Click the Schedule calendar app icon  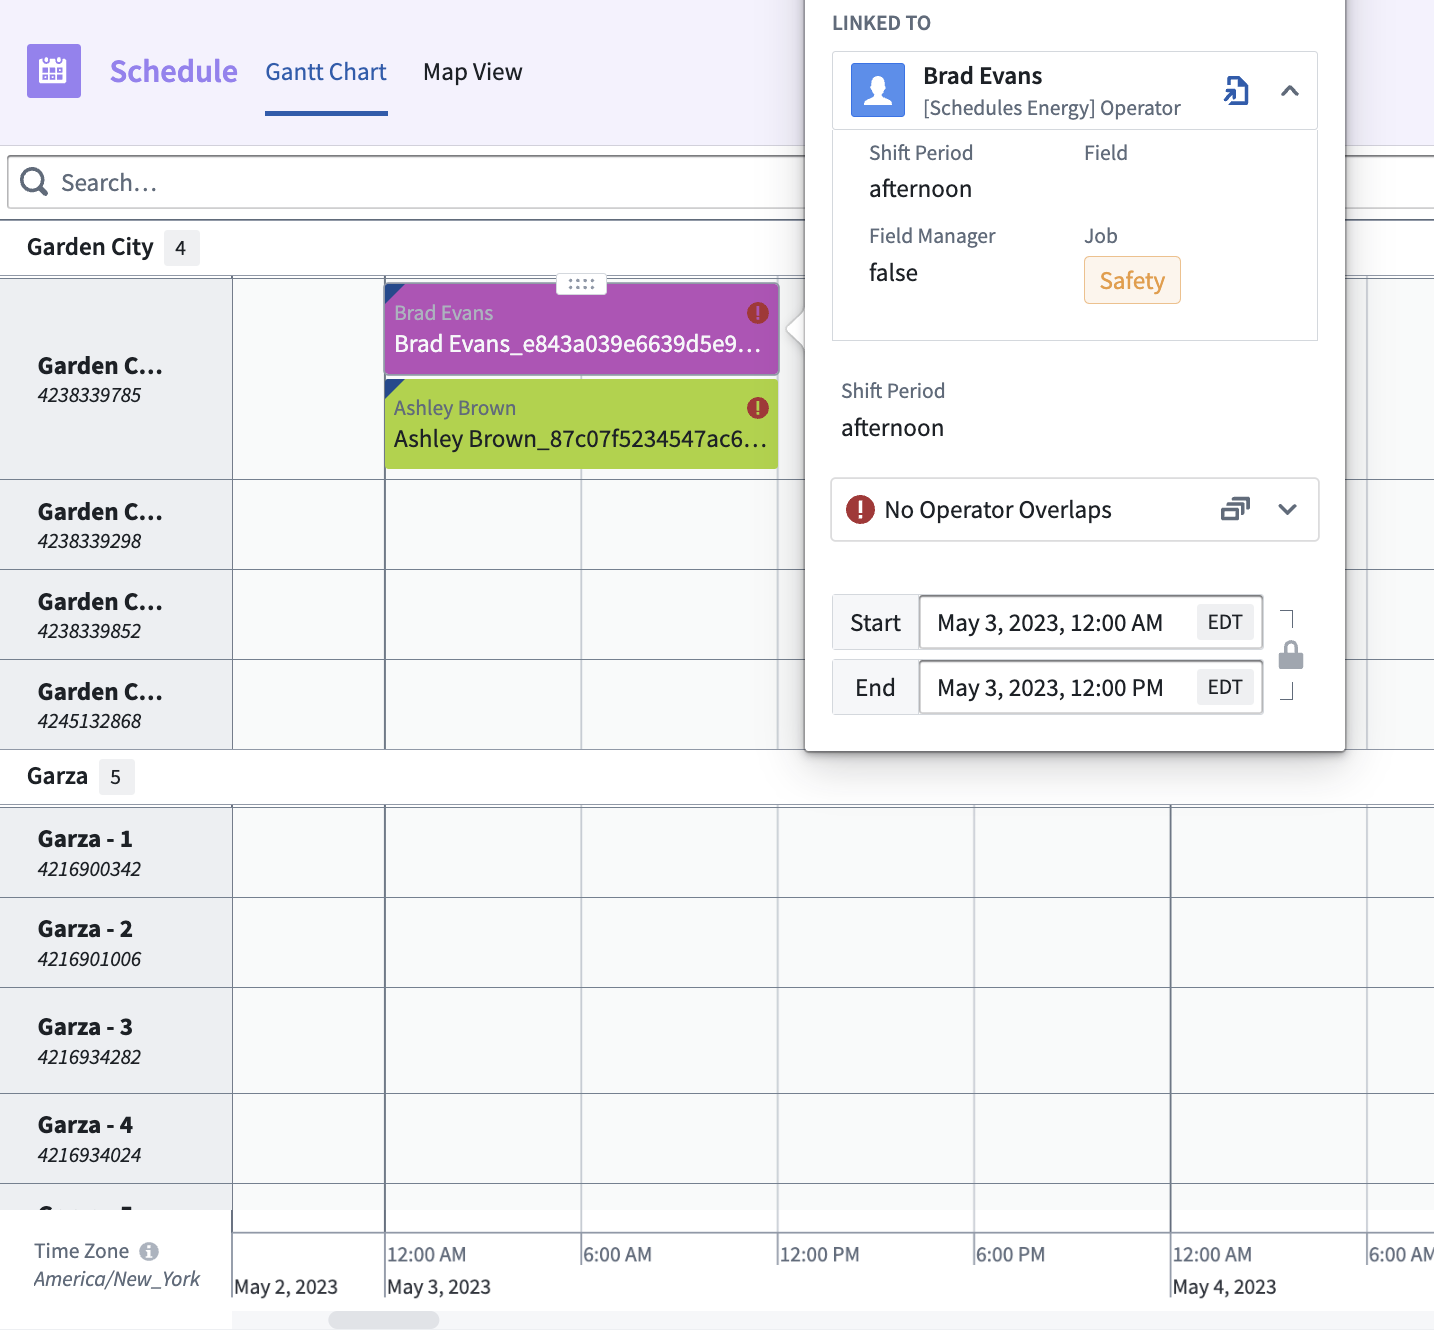tap(54, 71)
